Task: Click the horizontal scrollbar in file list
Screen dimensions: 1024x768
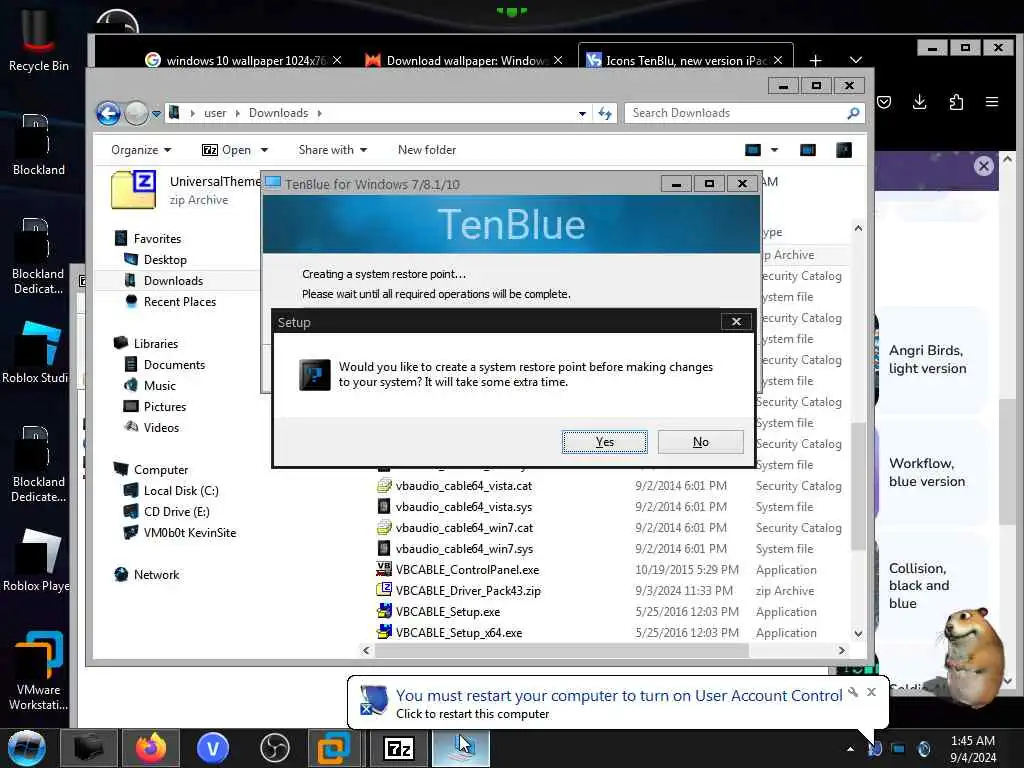Action: pos(562,650)
